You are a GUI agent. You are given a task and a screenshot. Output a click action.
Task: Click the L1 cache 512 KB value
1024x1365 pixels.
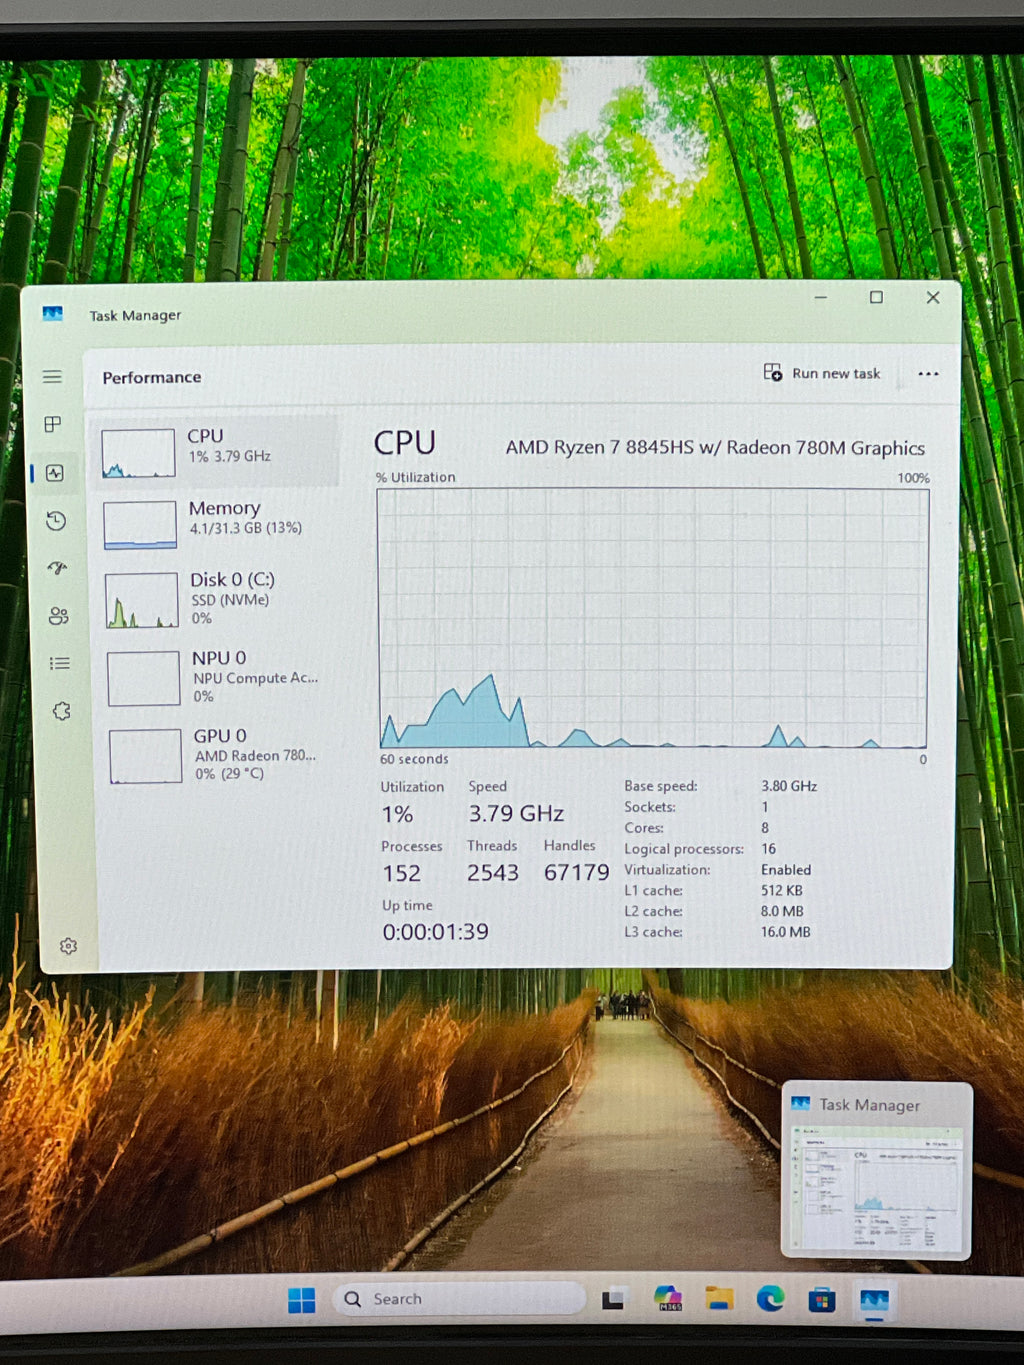782,890
